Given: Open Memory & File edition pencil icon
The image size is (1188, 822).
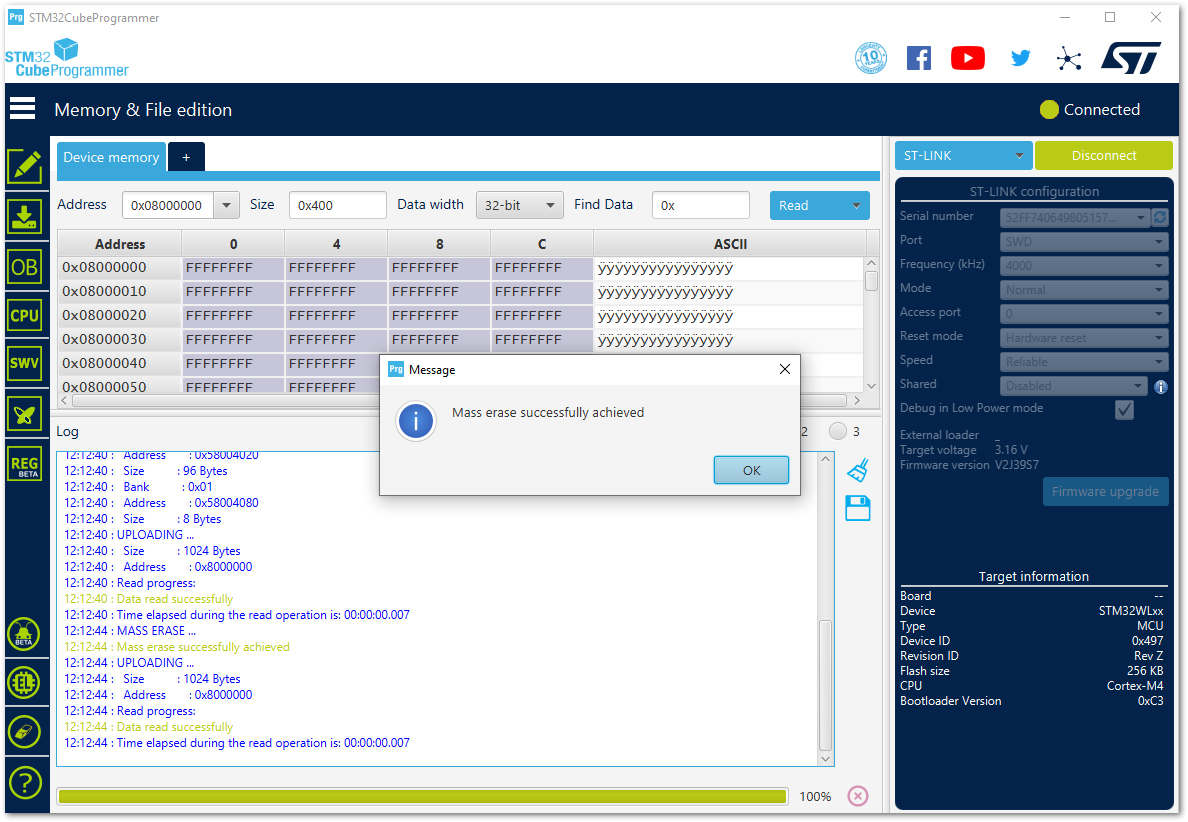Looking at the screenshot, I should (25, 166).
